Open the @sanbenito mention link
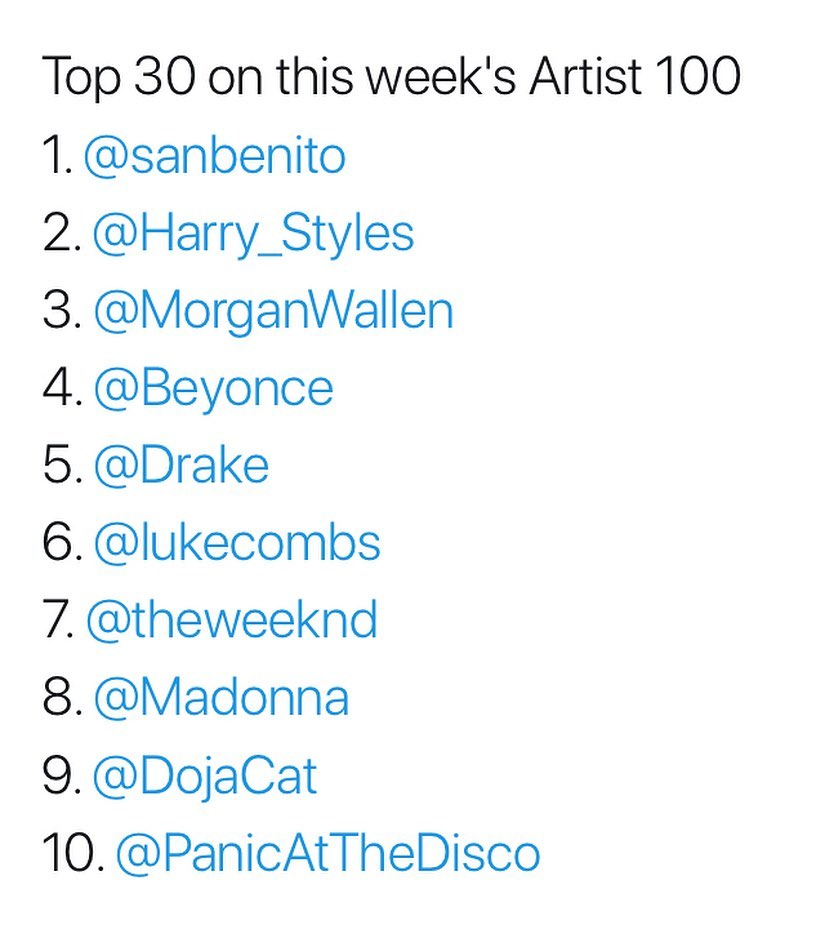Image resolution: width=825 pixels, height=938 pixels. coord(214,157)
